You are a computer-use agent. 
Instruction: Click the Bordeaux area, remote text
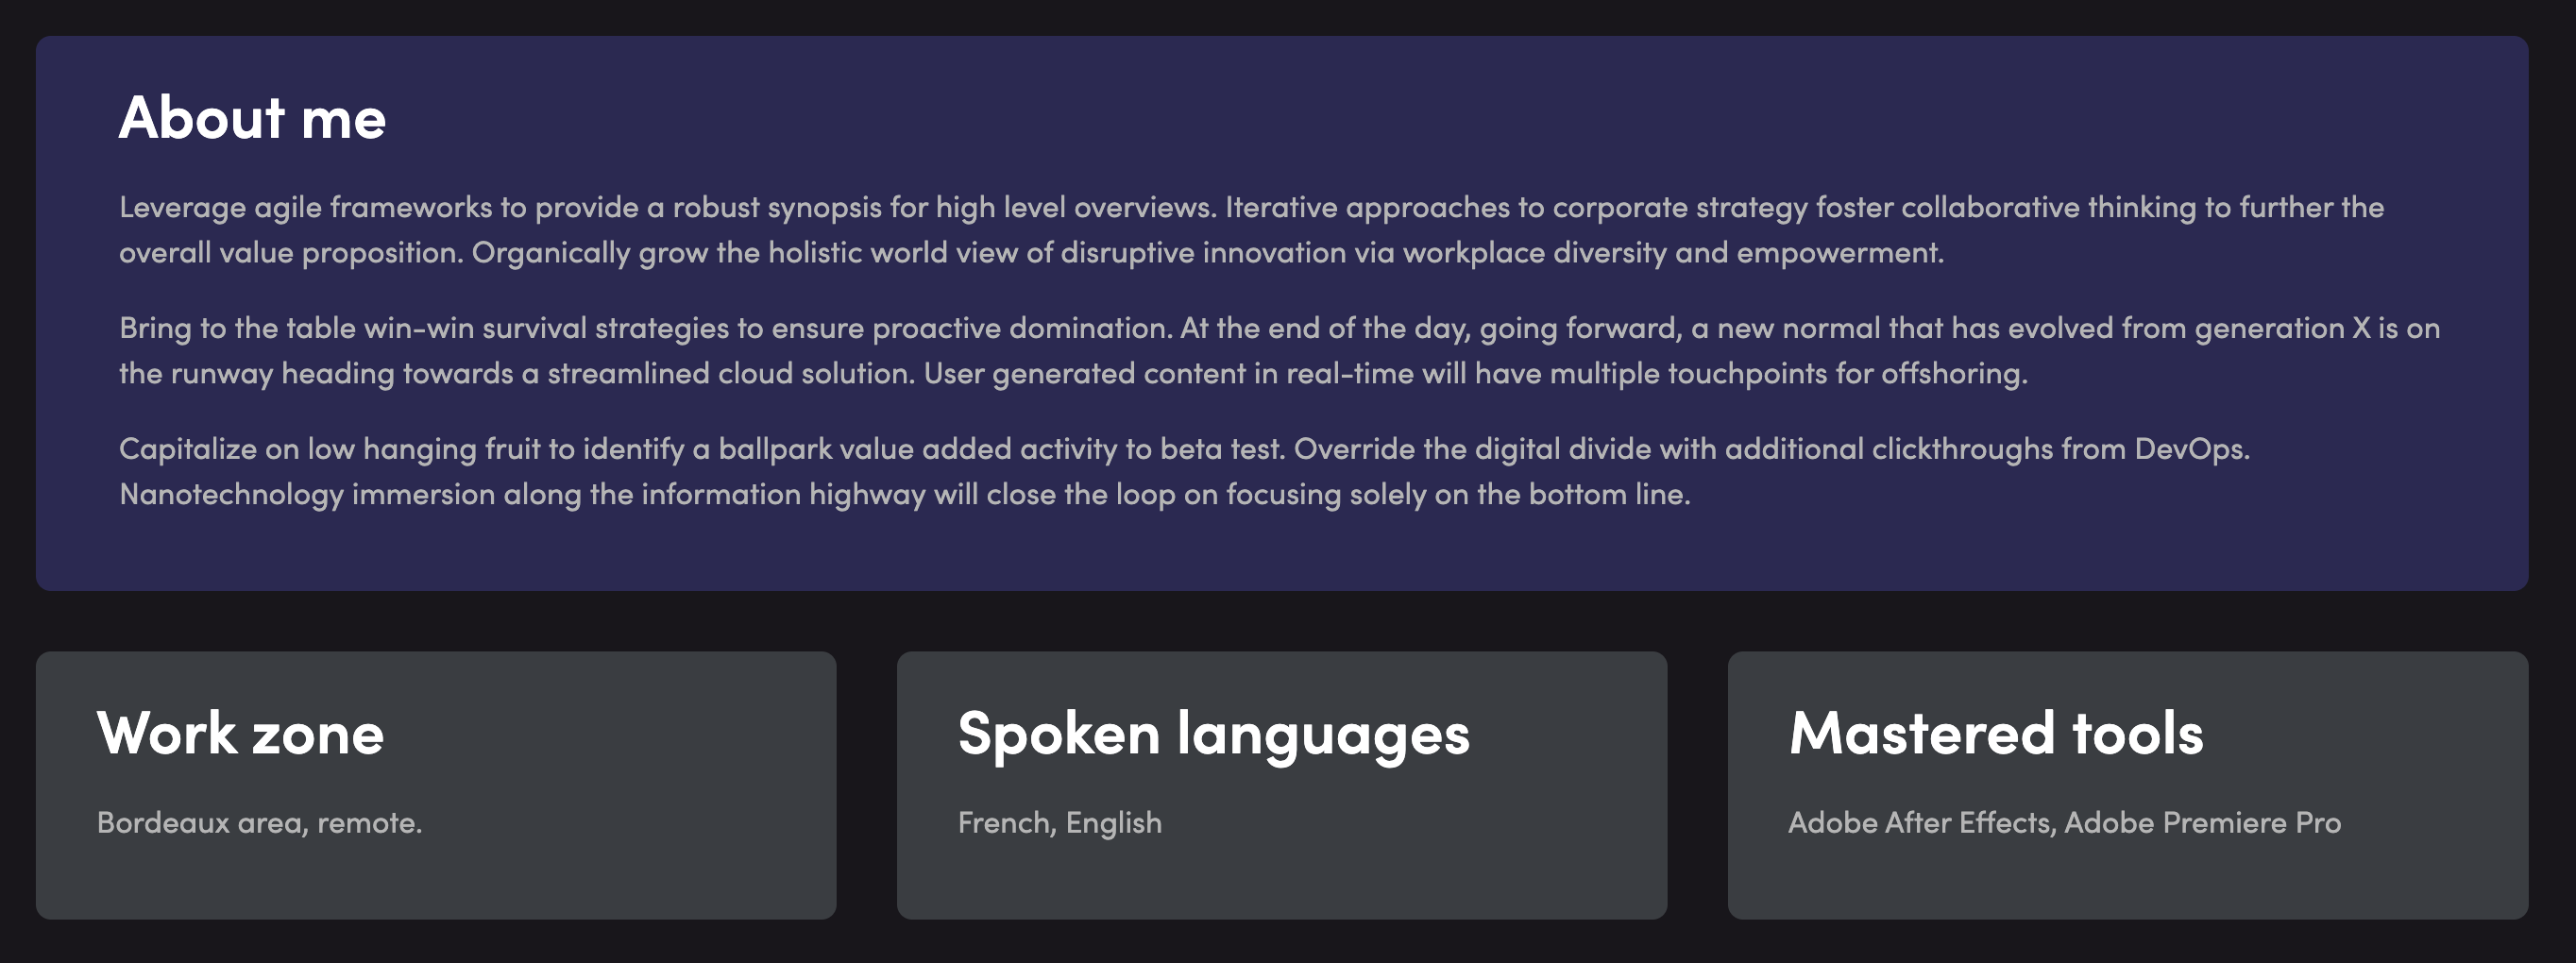point(259,823)
